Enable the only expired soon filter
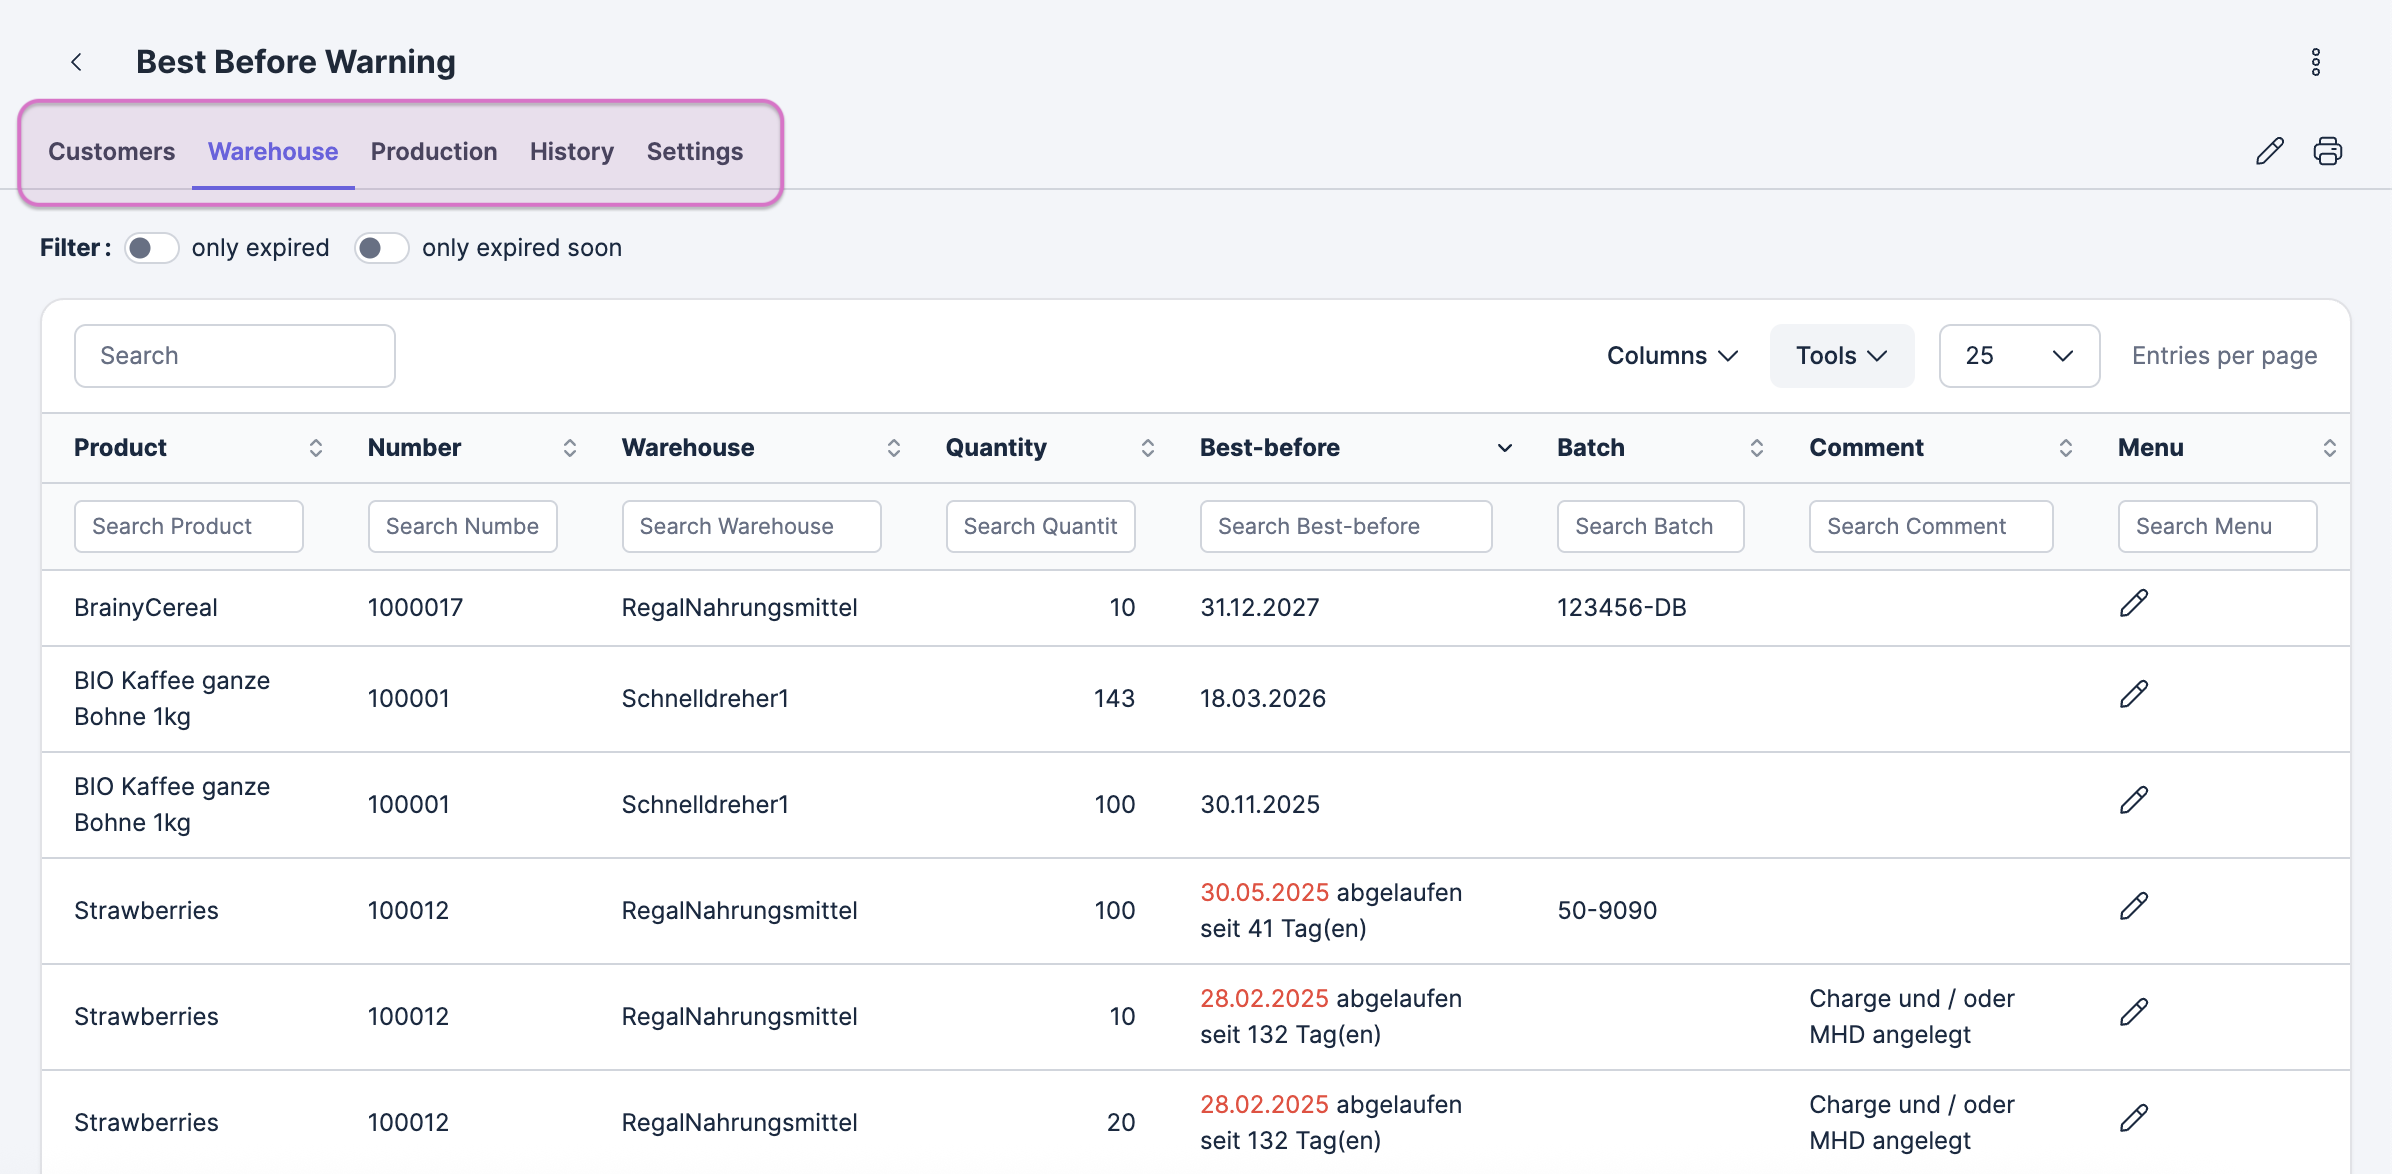 (382, 248)
